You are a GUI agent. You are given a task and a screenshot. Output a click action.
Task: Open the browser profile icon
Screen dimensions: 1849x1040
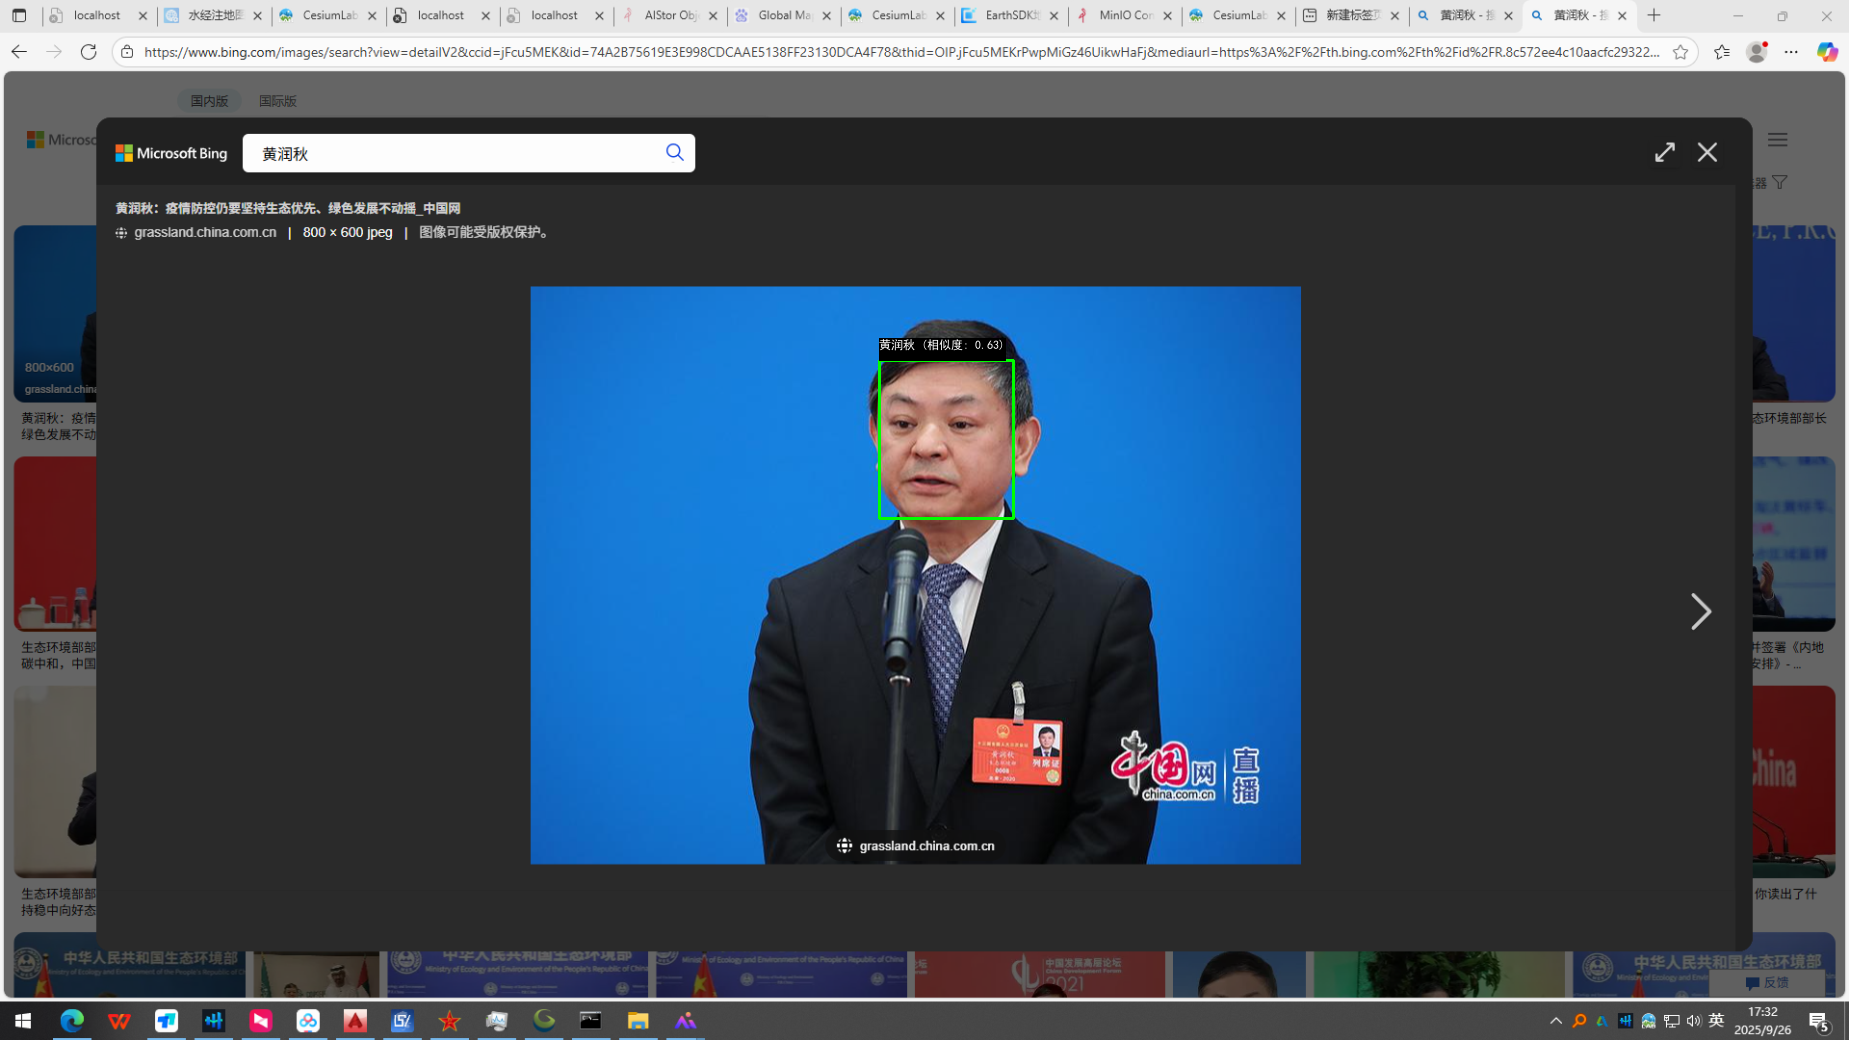(x=1756, y=52)
